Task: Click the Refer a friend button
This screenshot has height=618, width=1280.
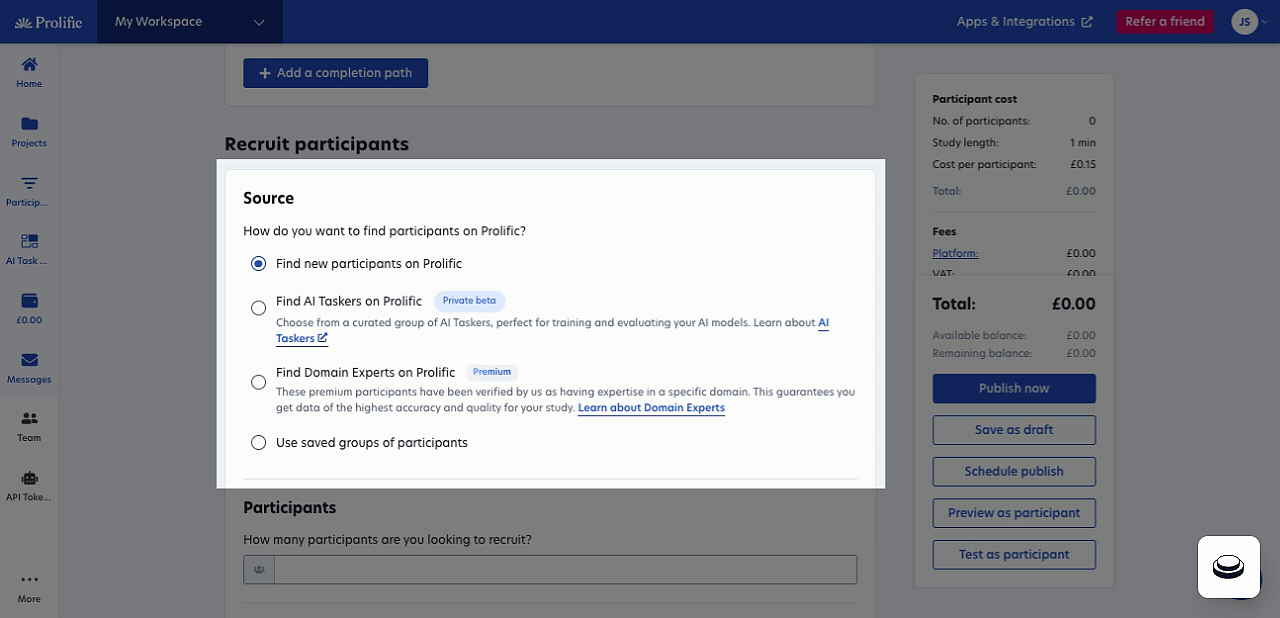Action: tap(1165, 21)
